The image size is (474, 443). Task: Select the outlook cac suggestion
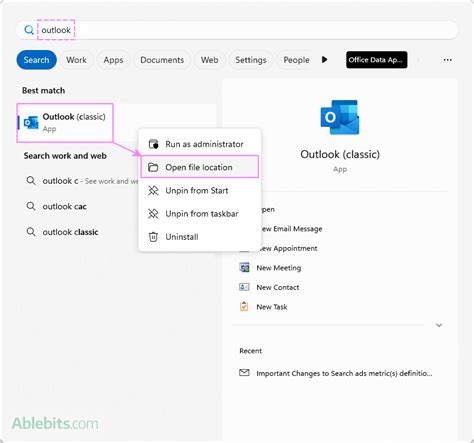pyautogui.click(x=80, y=206)
